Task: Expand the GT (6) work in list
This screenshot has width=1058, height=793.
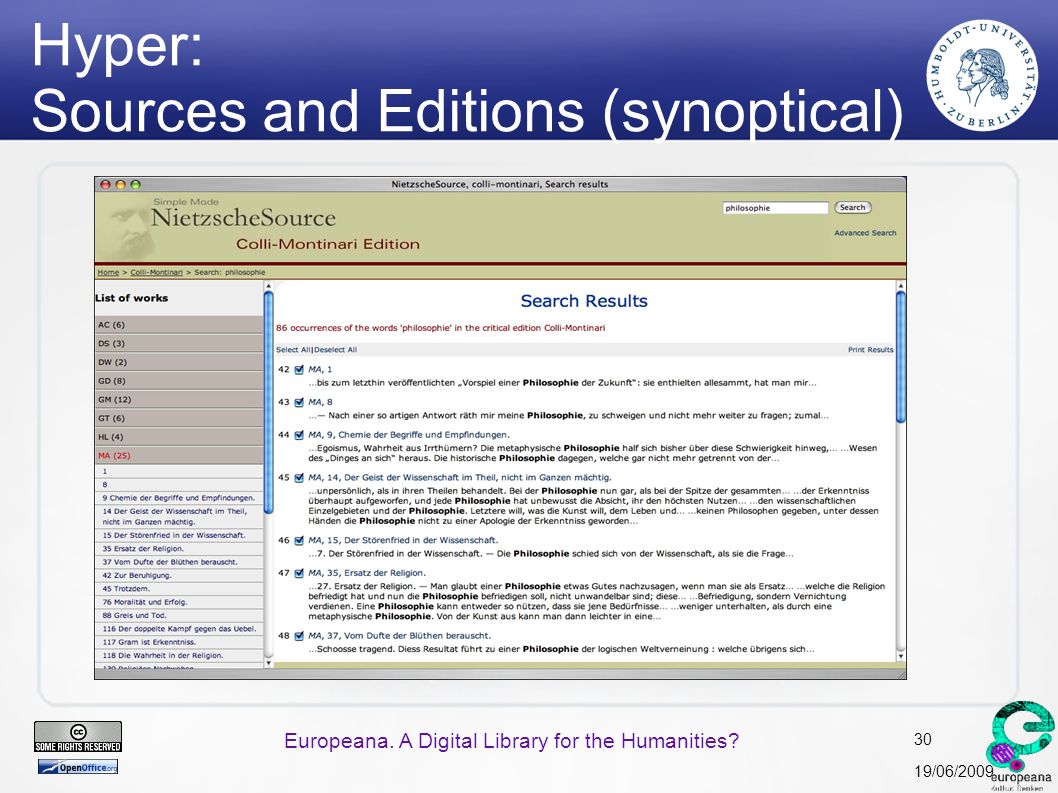Action: pyautogui.click(x=179, y=418)
